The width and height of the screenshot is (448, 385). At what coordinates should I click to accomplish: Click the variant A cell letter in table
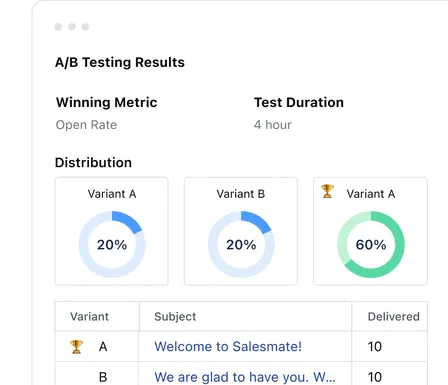point(103,347)
